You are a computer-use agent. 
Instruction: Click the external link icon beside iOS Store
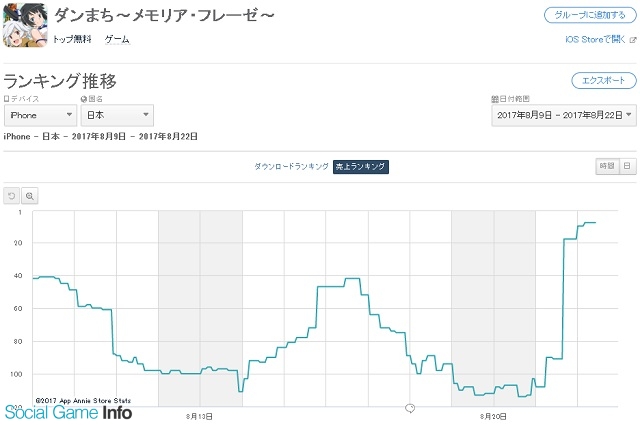[x=633, y=40]
